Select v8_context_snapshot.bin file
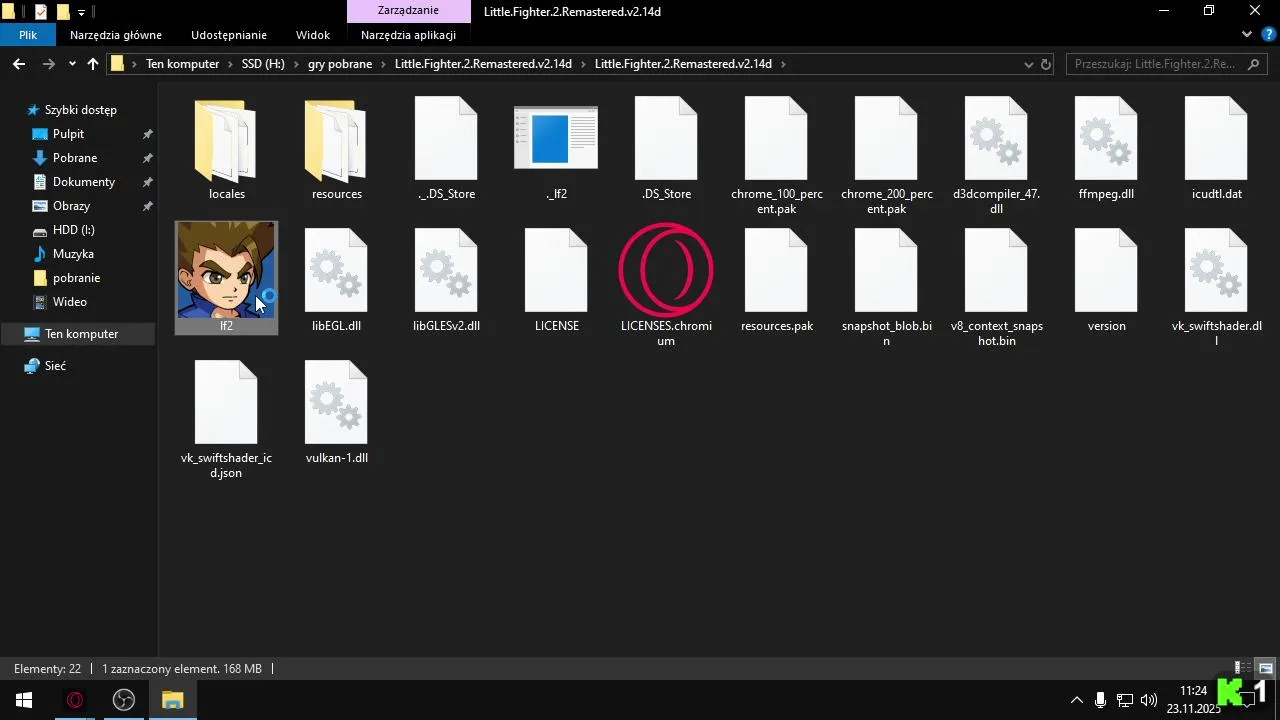Image resolution: width=1280 pixels, height=720 pixels. (x=996, y=287)
